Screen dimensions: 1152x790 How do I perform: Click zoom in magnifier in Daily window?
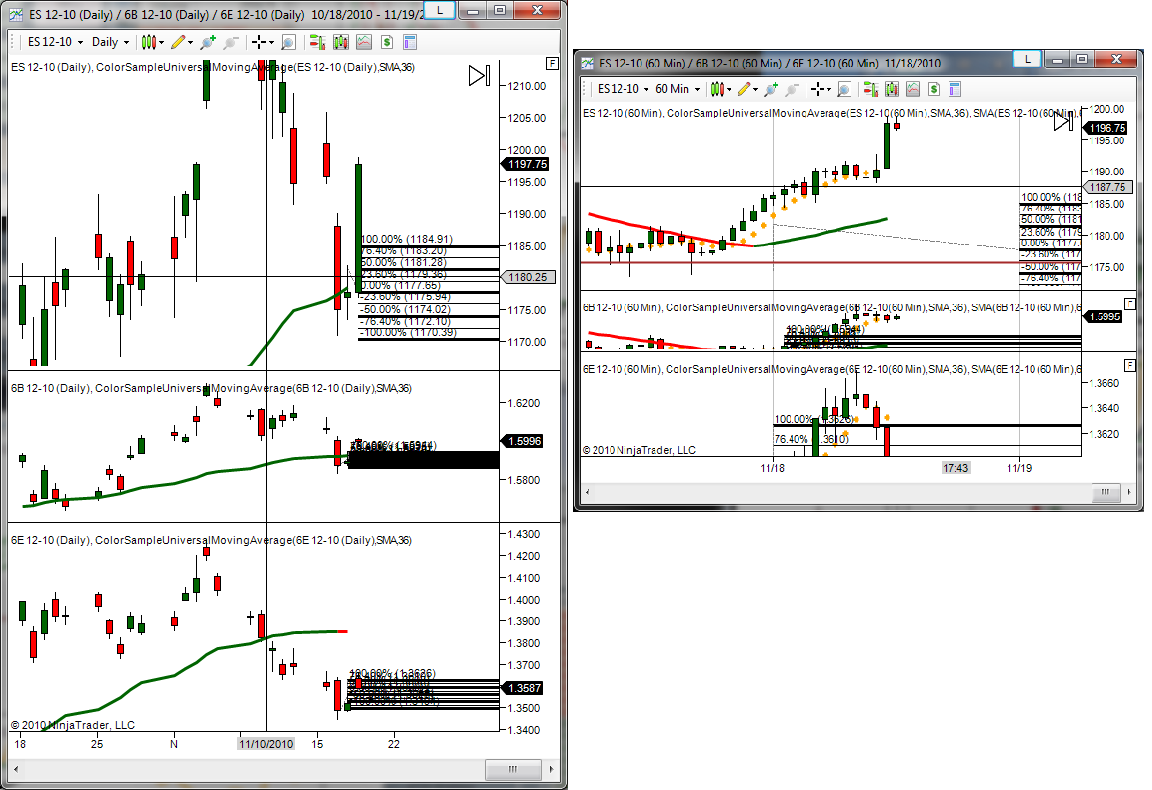click(208, 42)
